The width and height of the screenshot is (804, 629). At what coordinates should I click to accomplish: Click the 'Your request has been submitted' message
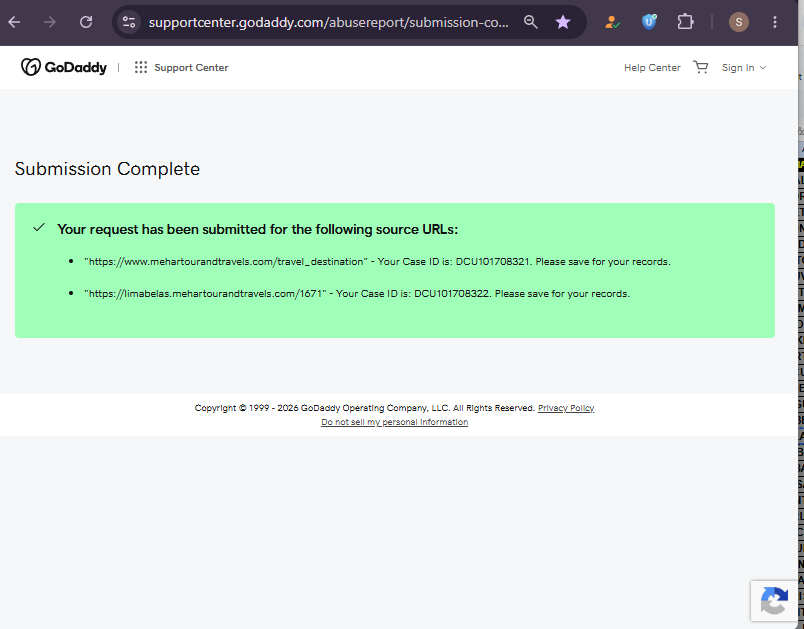[x=257, y=229]
